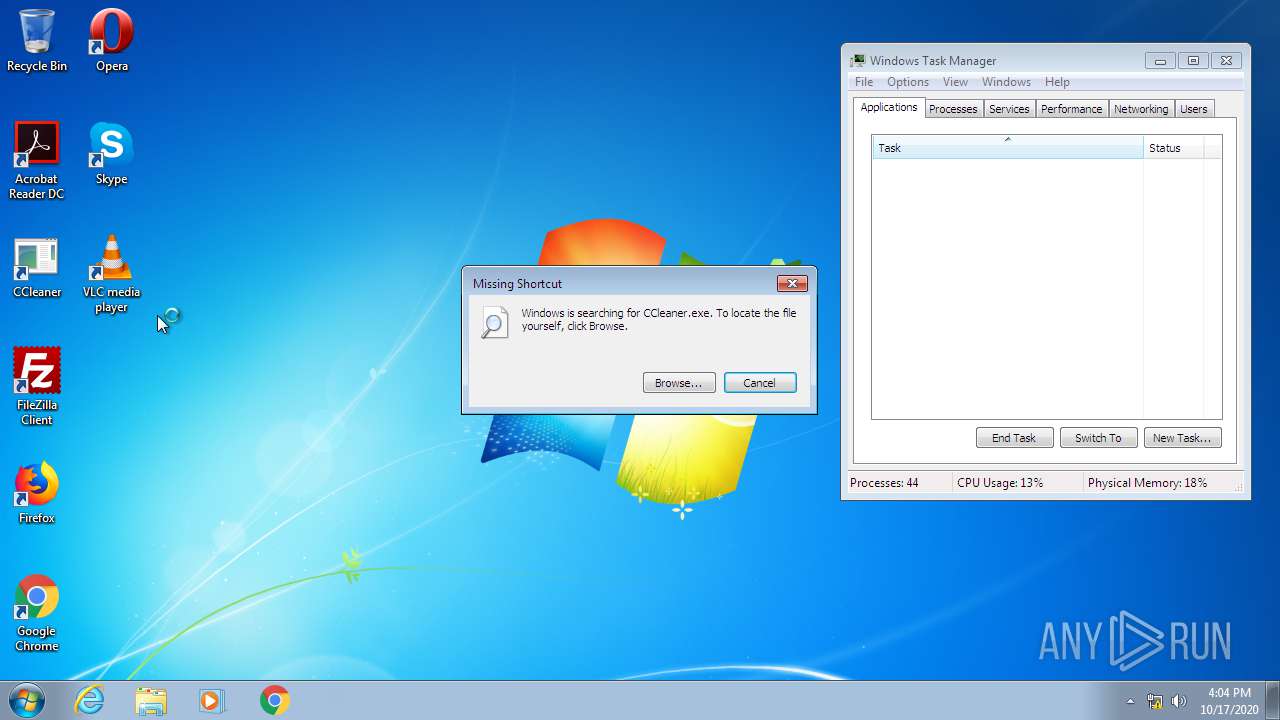The image size is (1280, 720).
Task: Select the Acrobat Reader DC icon
Action: point(37,160)
